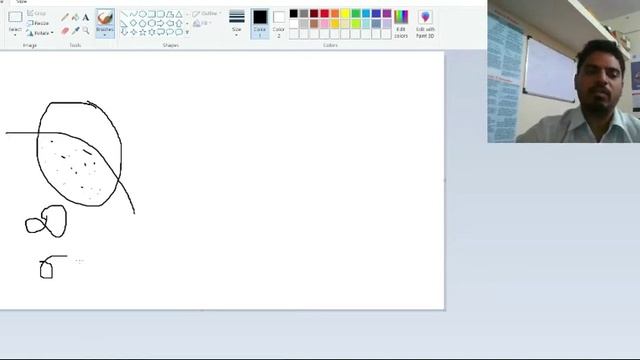This screenshot has height=360, width=640.
Task: Pick the lavender color swatch
Action: [x=387, y=24]
